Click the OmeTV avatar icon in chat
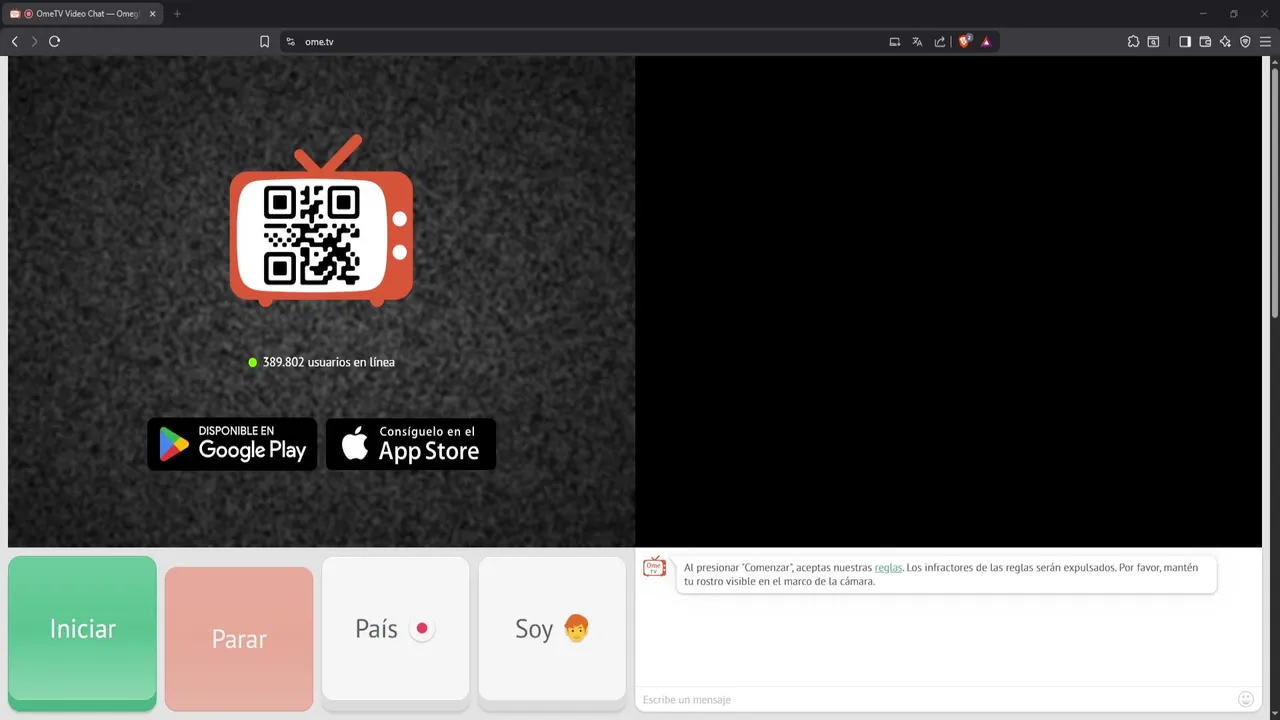 point(654,567)
